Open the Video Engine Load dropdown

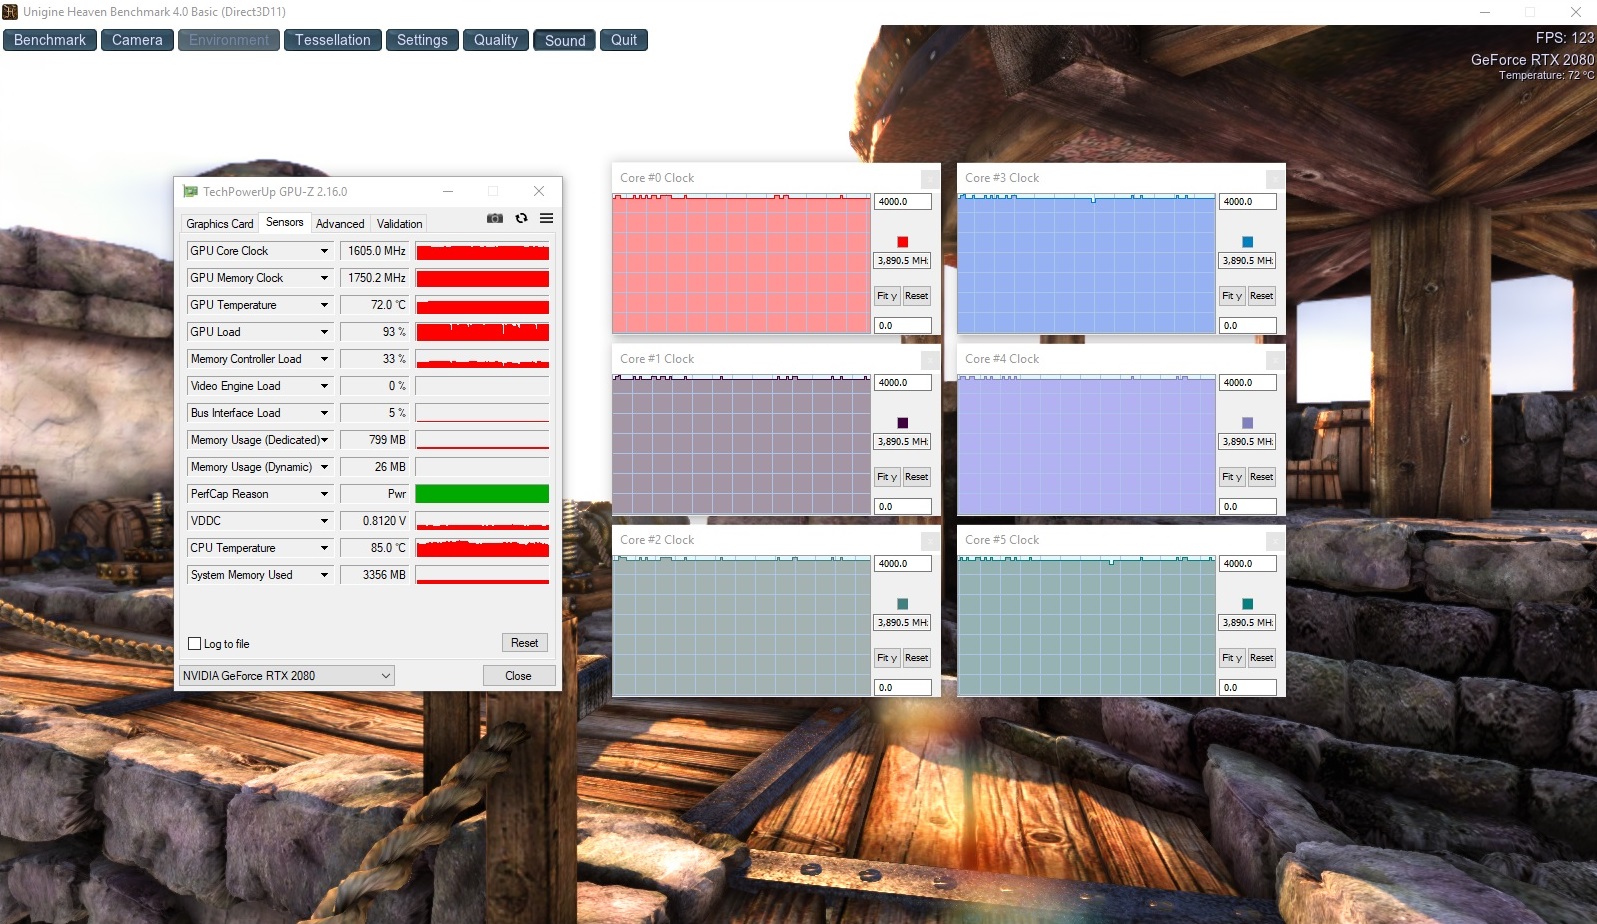(x=324, y=386)
